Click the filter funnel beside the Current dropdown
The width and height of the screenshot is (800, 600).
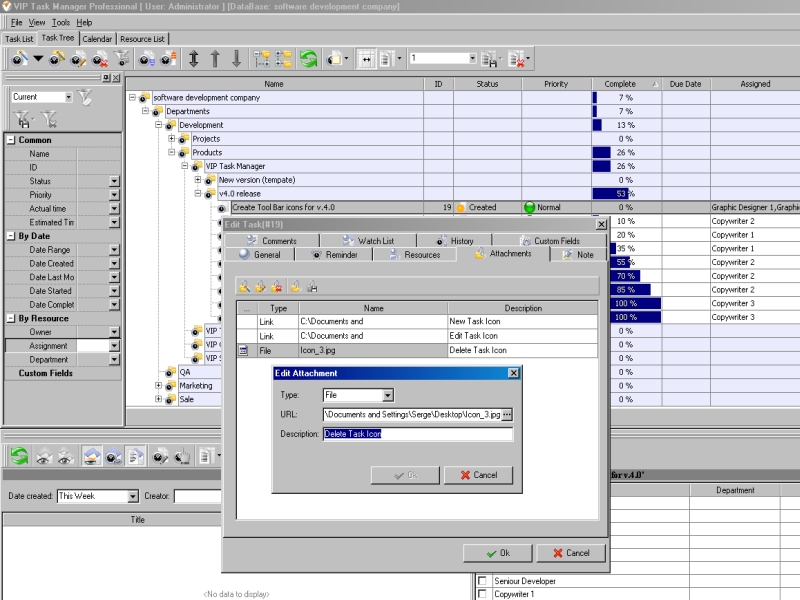pyautogui.click(x=85, y=97)
